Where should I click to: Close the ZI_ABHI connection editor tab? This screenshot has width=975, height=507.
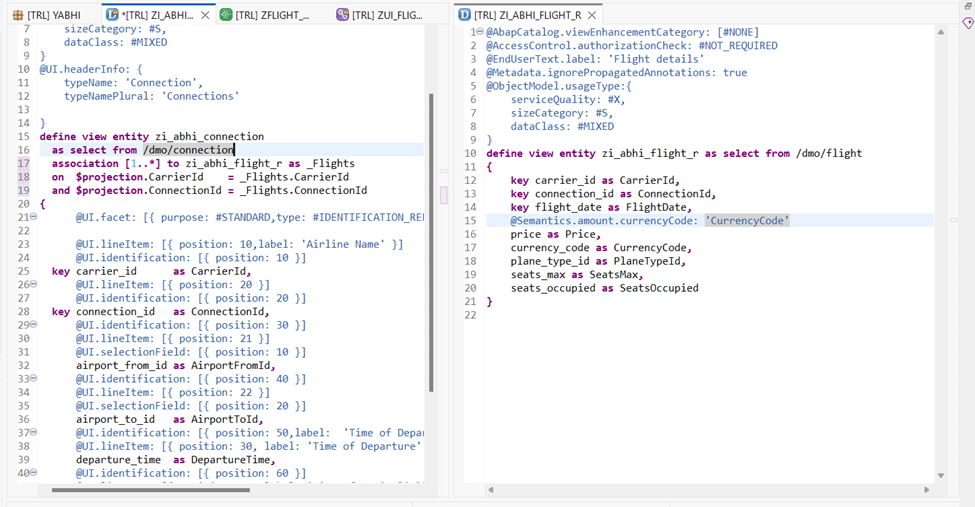[x=206, y=15]
